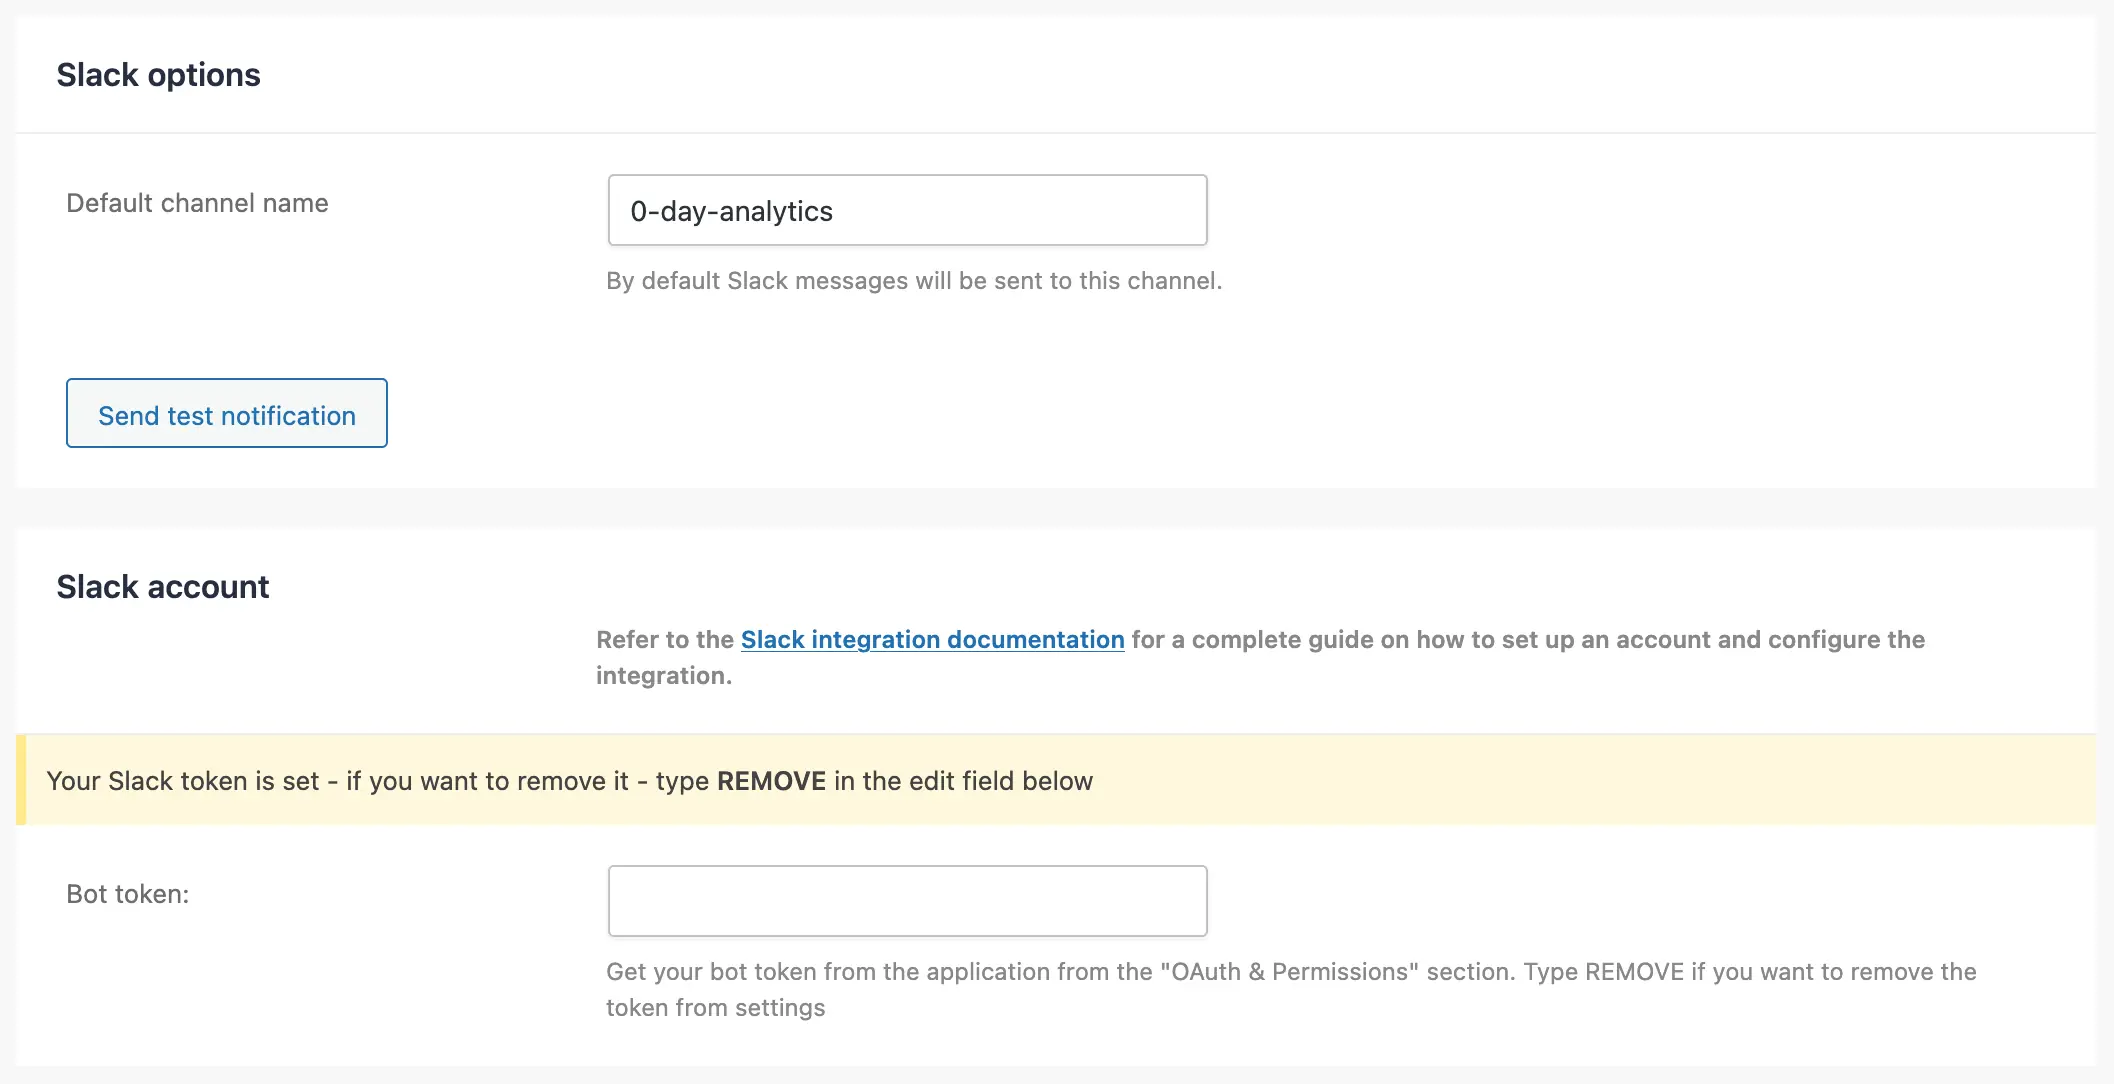Click the channel description text below the input
Viewport: 2114px width, 1084px height.
pyautogui.click(x=914, y=281)
